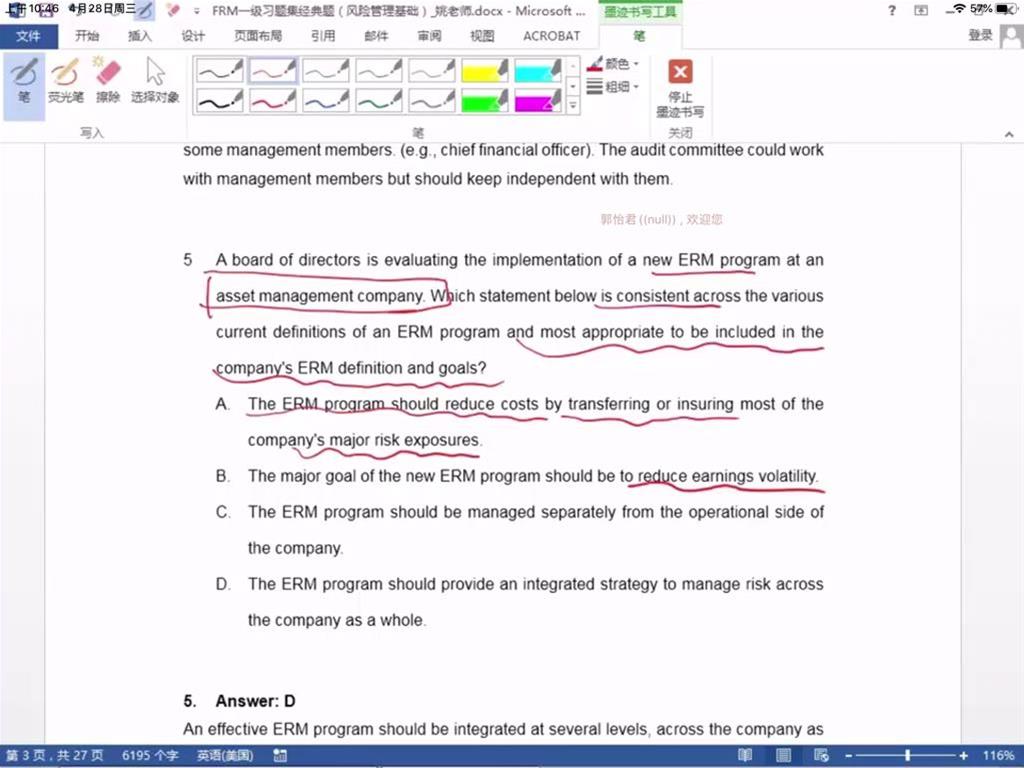The image size is (1024, 768).
Task: Open the 文件 (File) menu
Action: tap(28, 36)
